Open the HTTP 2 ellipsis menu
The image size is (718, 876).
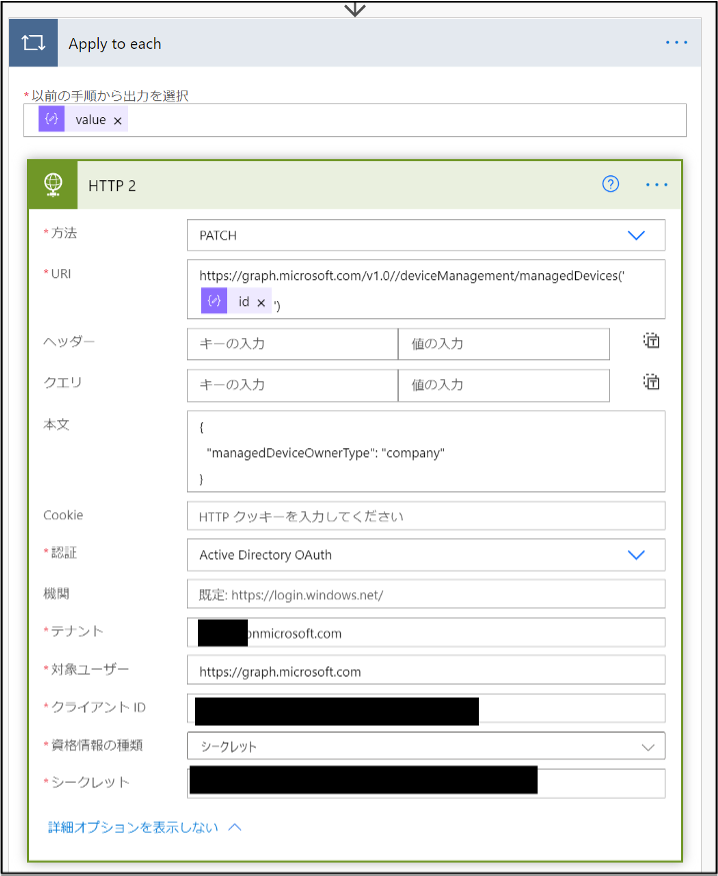tap(657, 185)
